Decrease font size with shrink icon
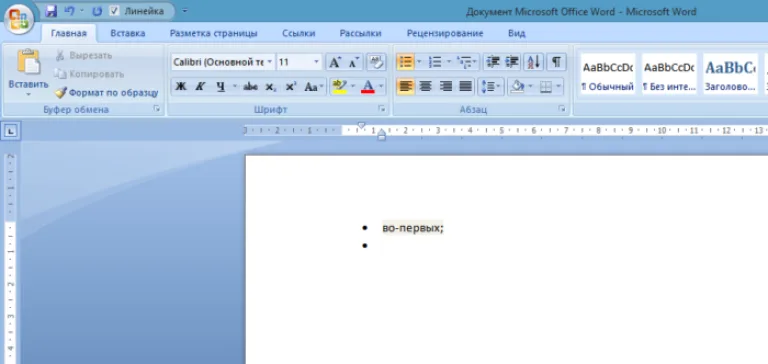Screen dimensions: 768x364 click(x=354, y=62)
